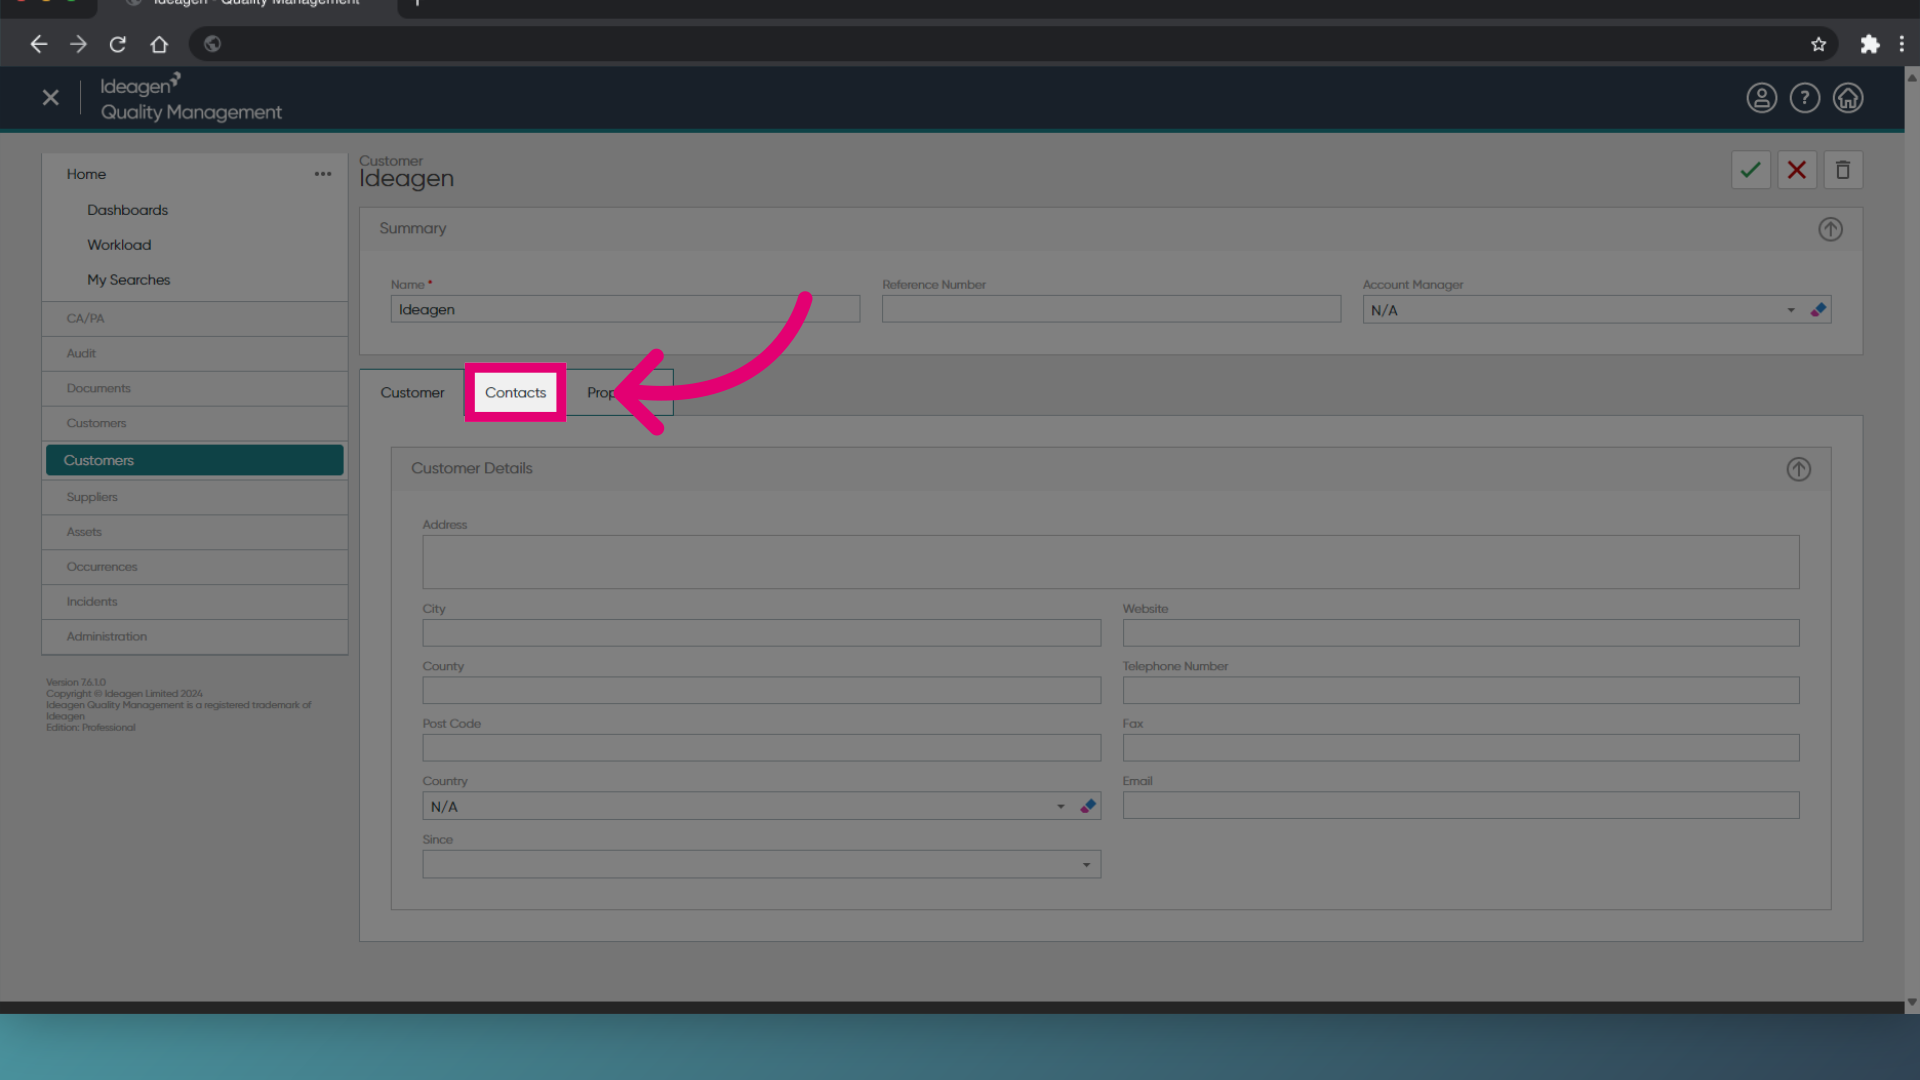Close the sidebar with the X icon
Image resolution: width=1920 pixels, height=1080 pixels.
click(51, 98)
